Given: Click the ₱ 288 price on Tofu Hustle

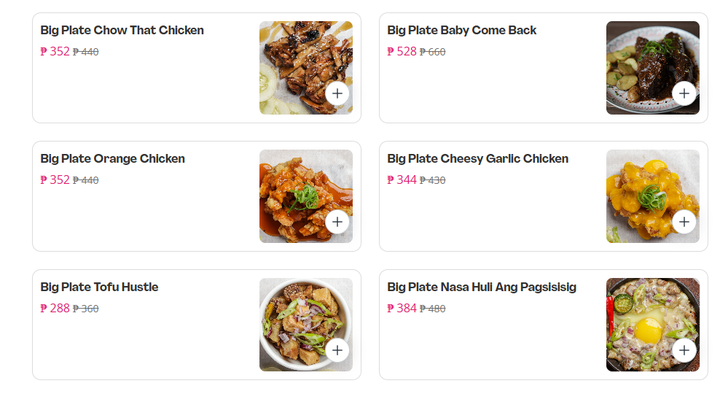Looking at the screenshot, I should [55, 308].
